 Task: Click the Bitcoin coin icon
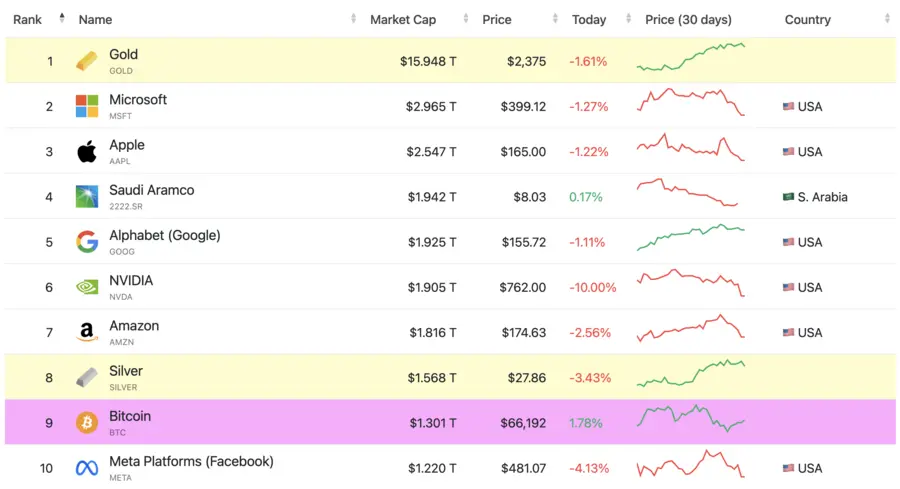[87, 422]
